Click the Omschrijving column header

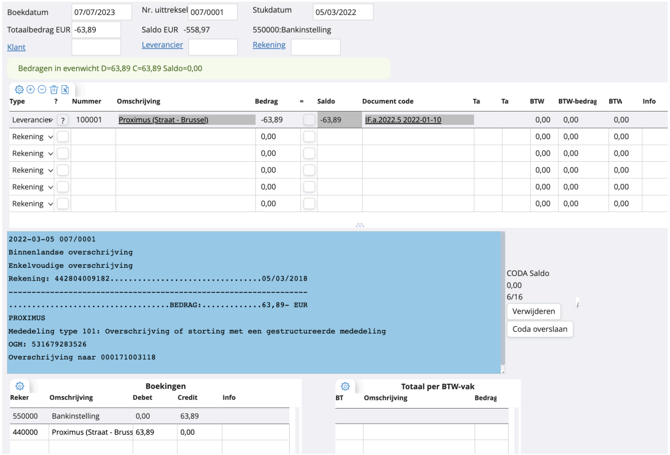138,101
